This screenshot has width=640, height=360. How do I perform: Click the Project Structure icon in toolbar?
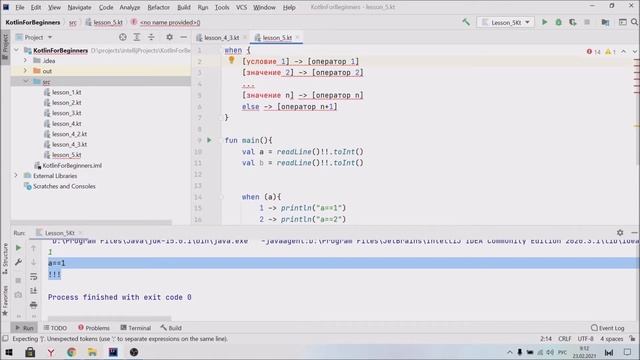[605, 22]
